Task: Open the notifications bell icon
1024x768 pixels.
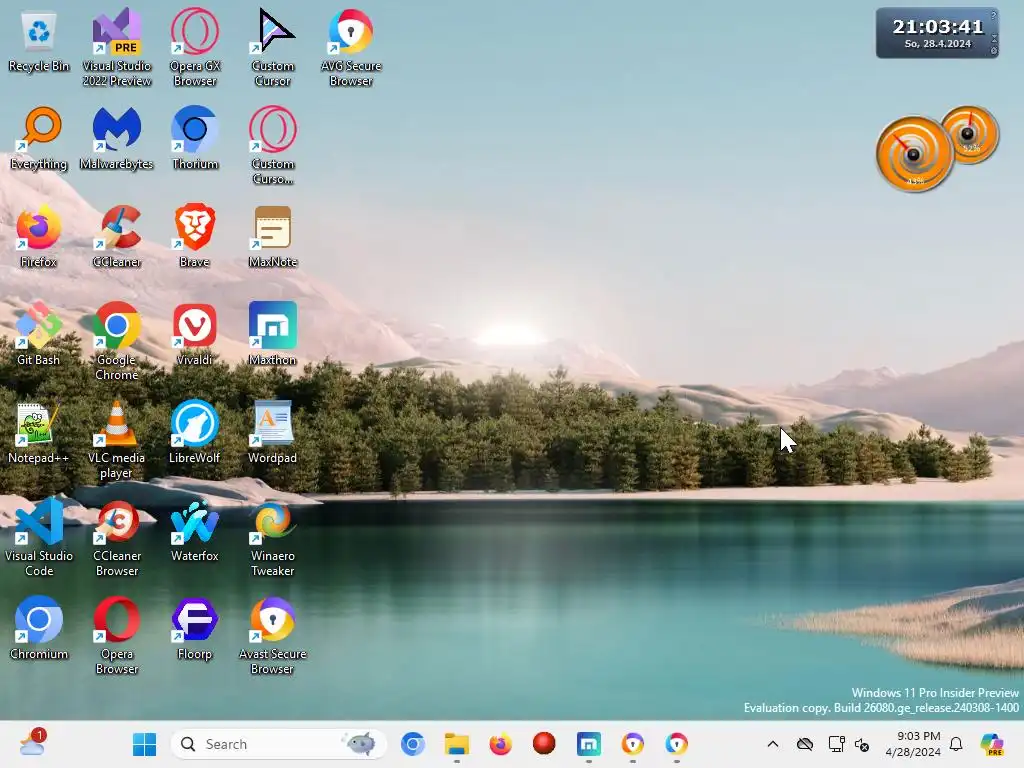Action: tap(956, 744)
